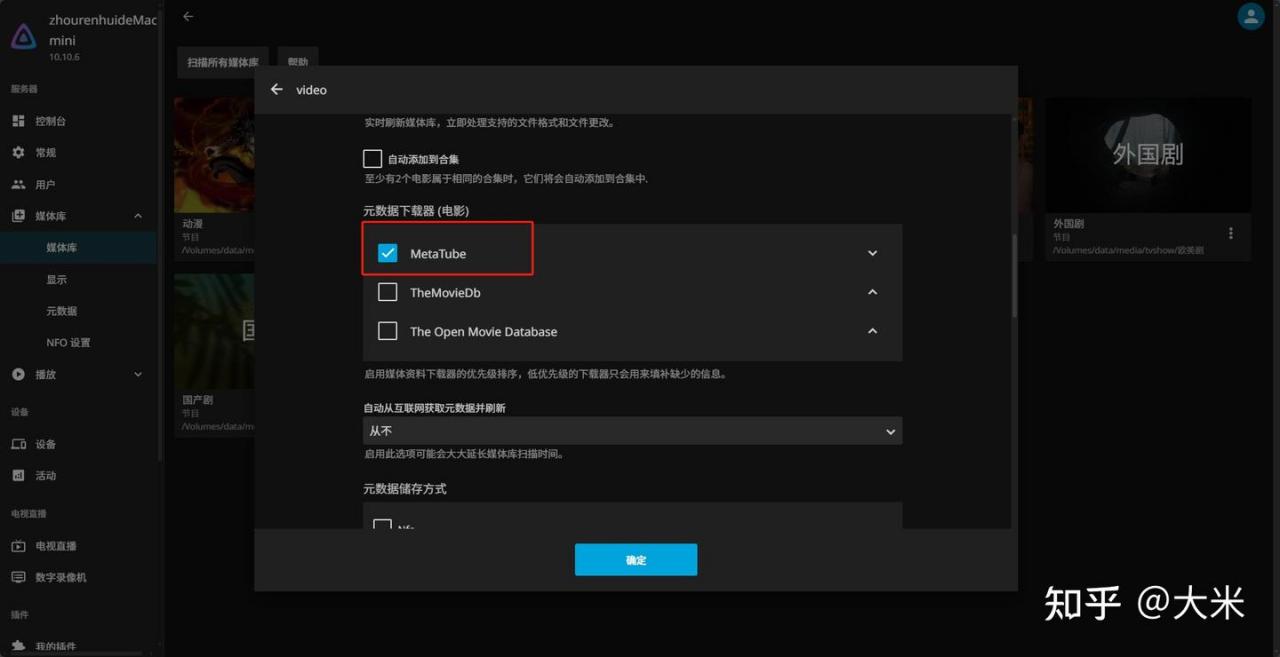Click the 媒体库 libraries sidebar section icon
1280x657 pixels.
(18, 216)
